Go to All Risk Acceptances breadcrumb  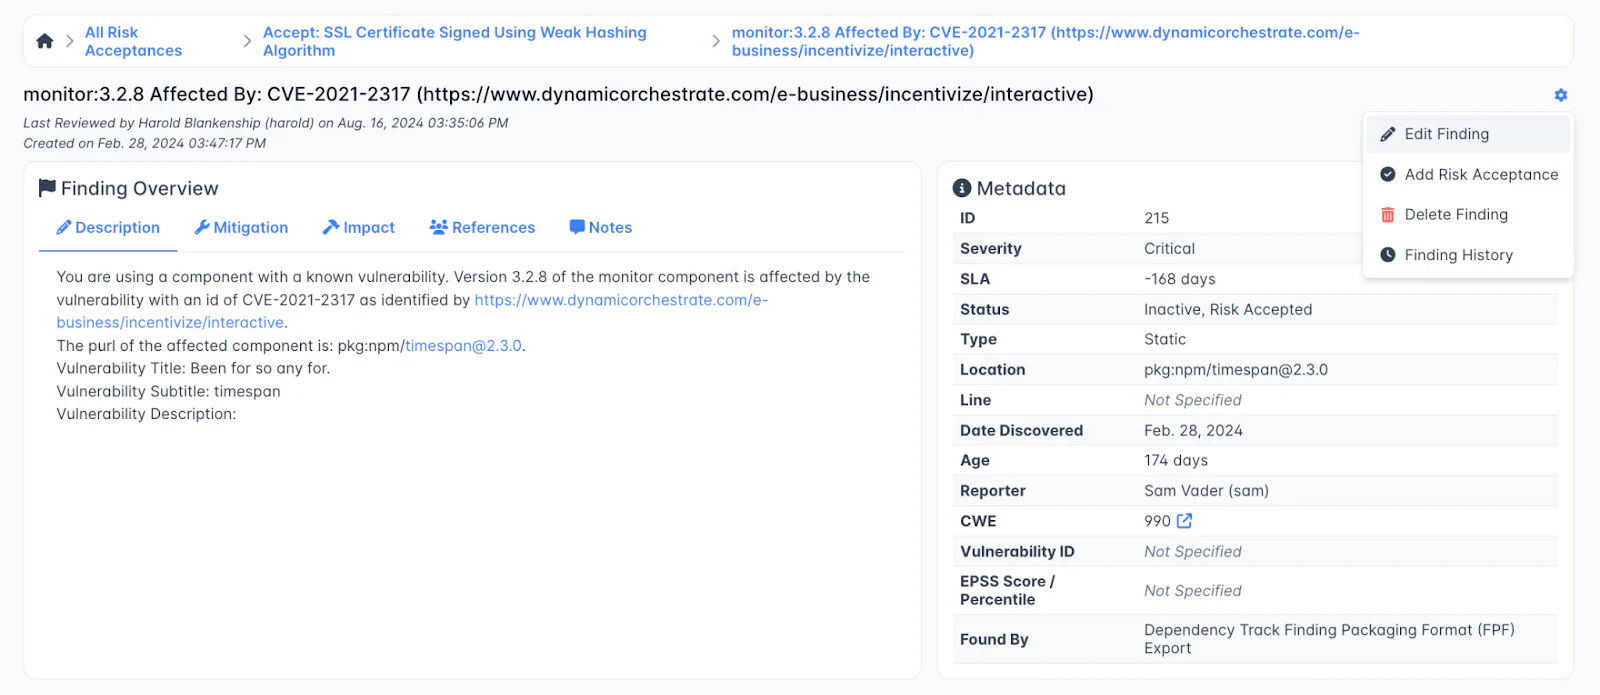(x=133, y=41)
